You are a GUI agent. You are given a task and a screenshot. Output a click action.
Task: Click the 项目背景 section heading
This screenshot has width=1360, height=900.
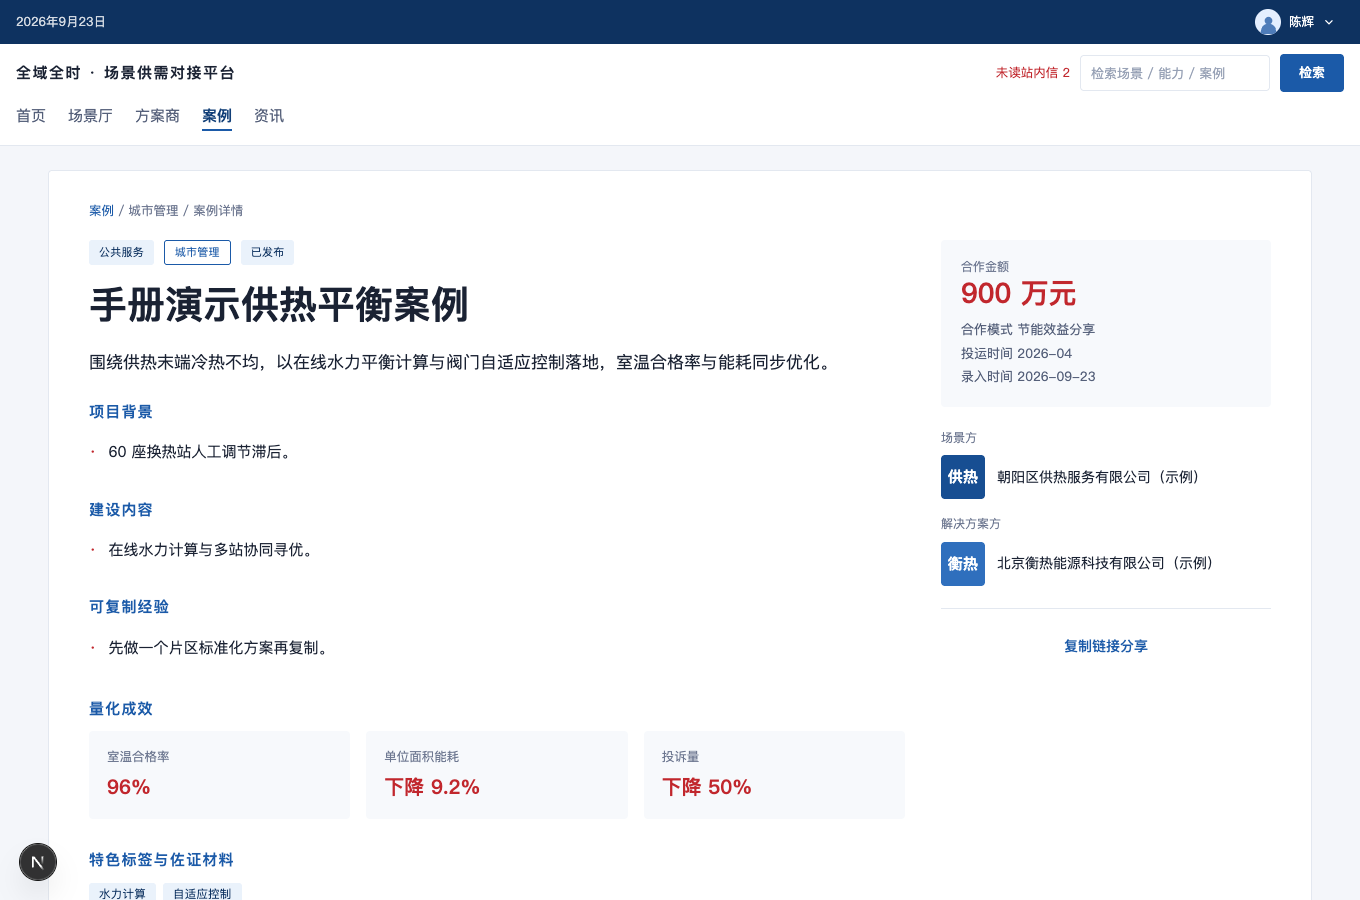[121, 412]
